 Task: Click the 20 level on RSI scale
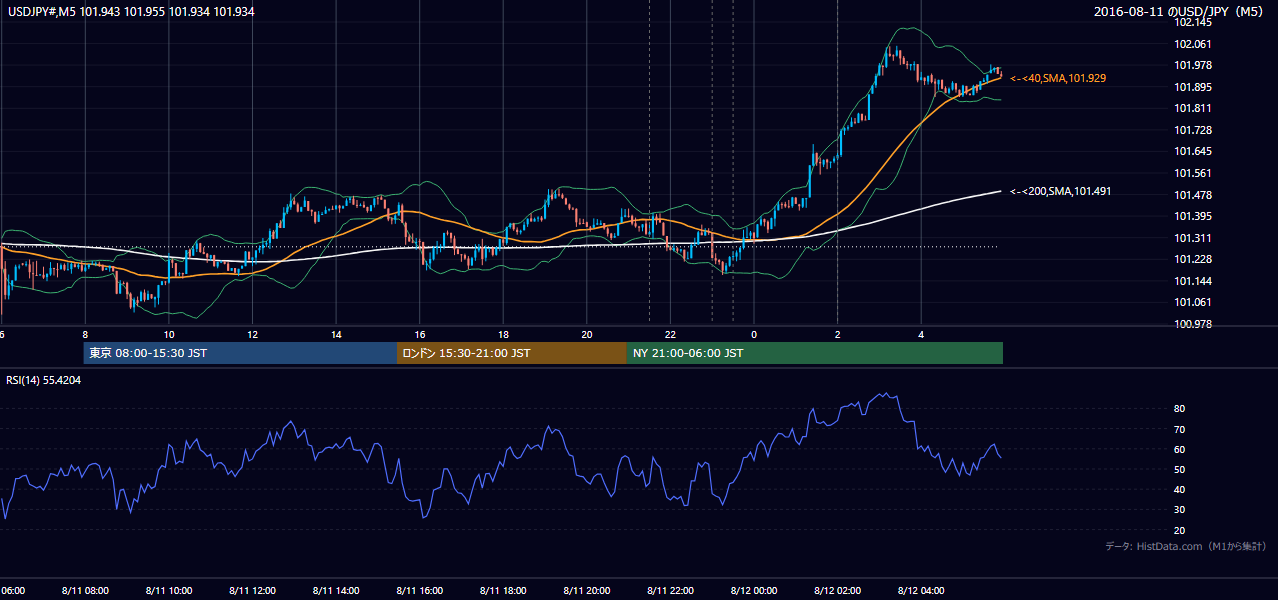[x=1180, y=530]
